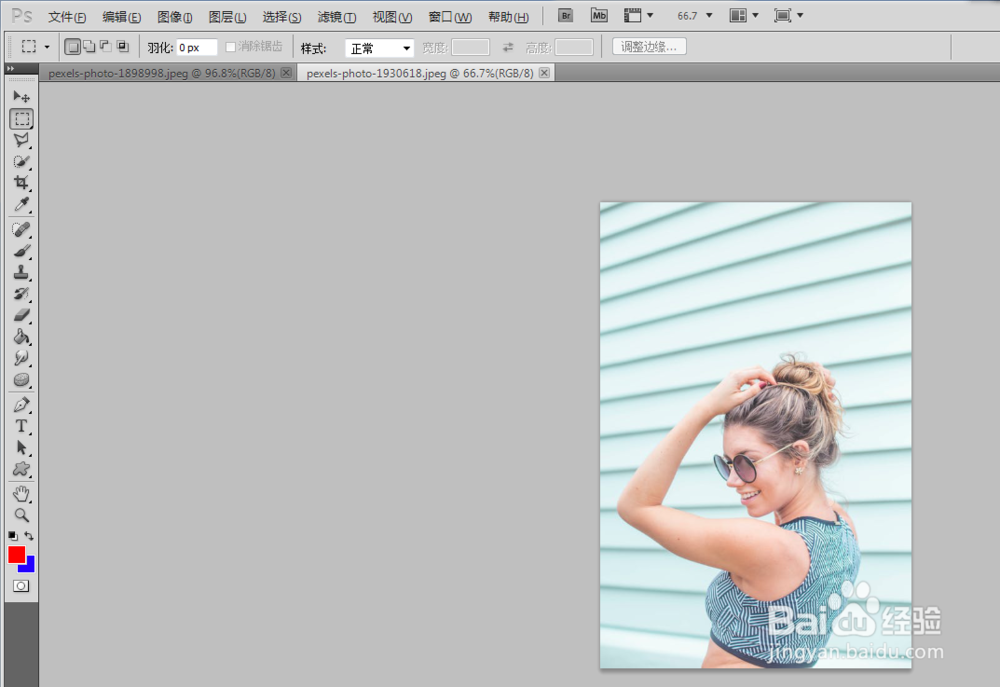Select the Quick Selection tool
The width and height of the screenshot is (1000, 687).
tap(22, 161)
